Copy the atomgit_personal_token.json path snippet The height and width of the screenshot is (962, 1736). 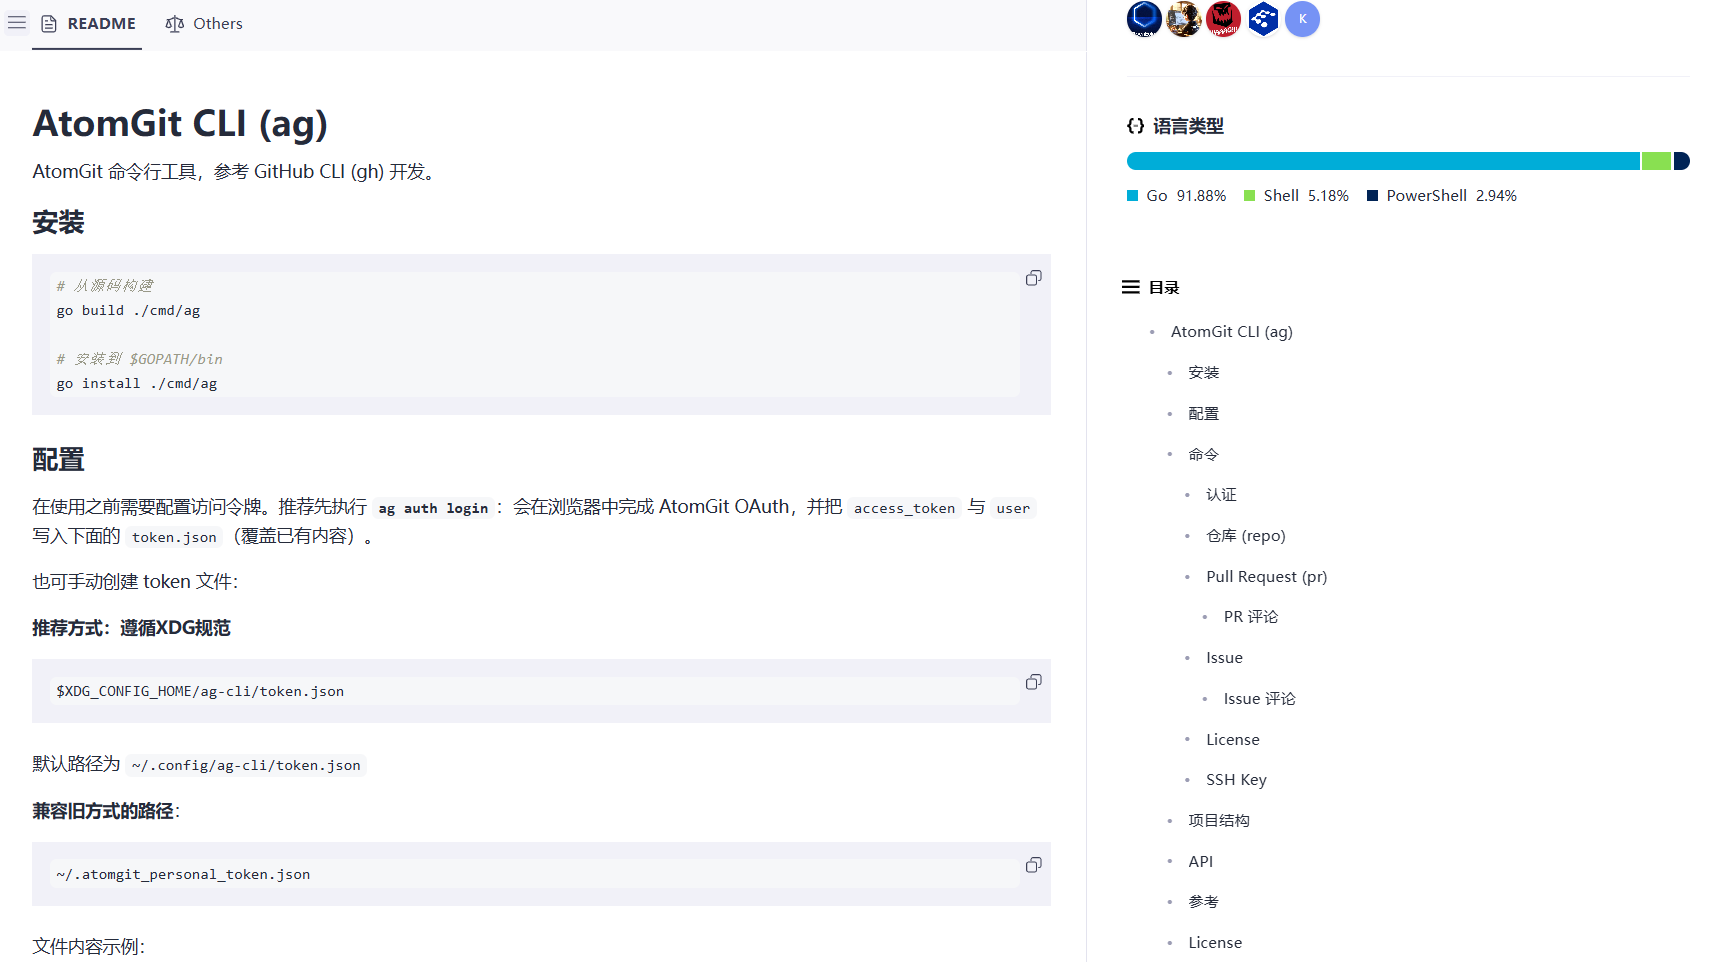[1033, 865]
